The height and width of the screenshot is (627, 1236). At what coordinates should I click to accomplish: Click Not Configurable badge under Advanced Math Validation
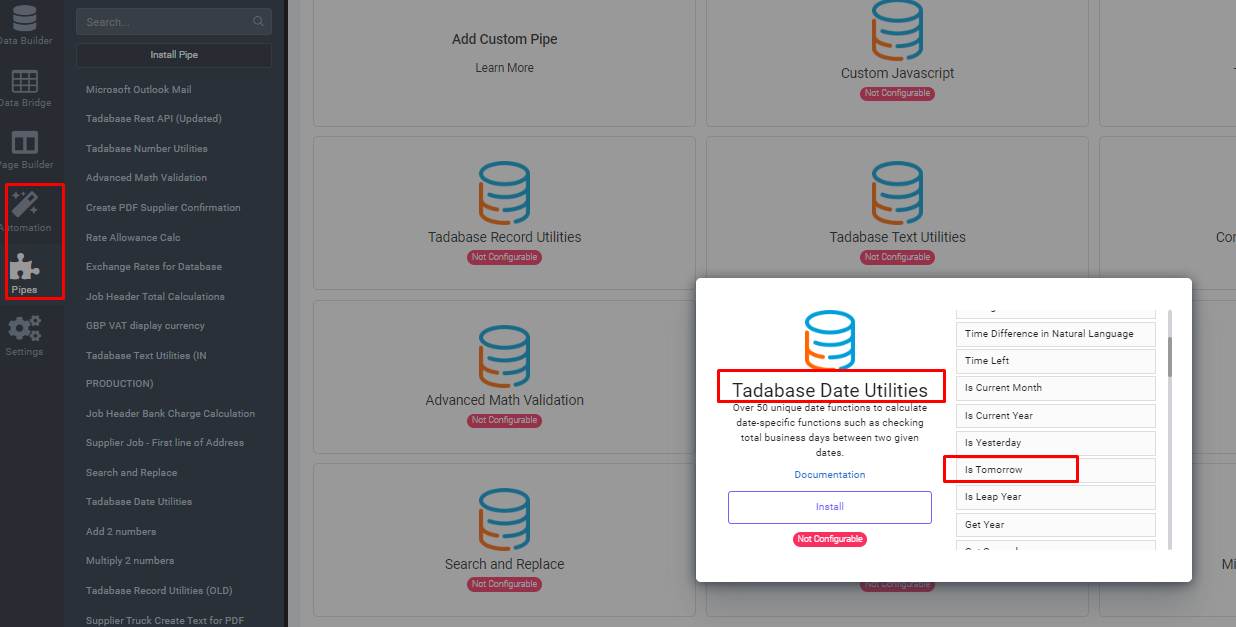tap(505, 421)
